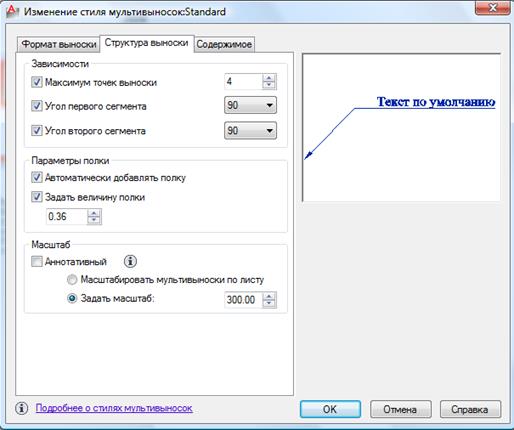
Task: Open the Содержимое tab
Action: pyautogui.click(x=224, y=44)
